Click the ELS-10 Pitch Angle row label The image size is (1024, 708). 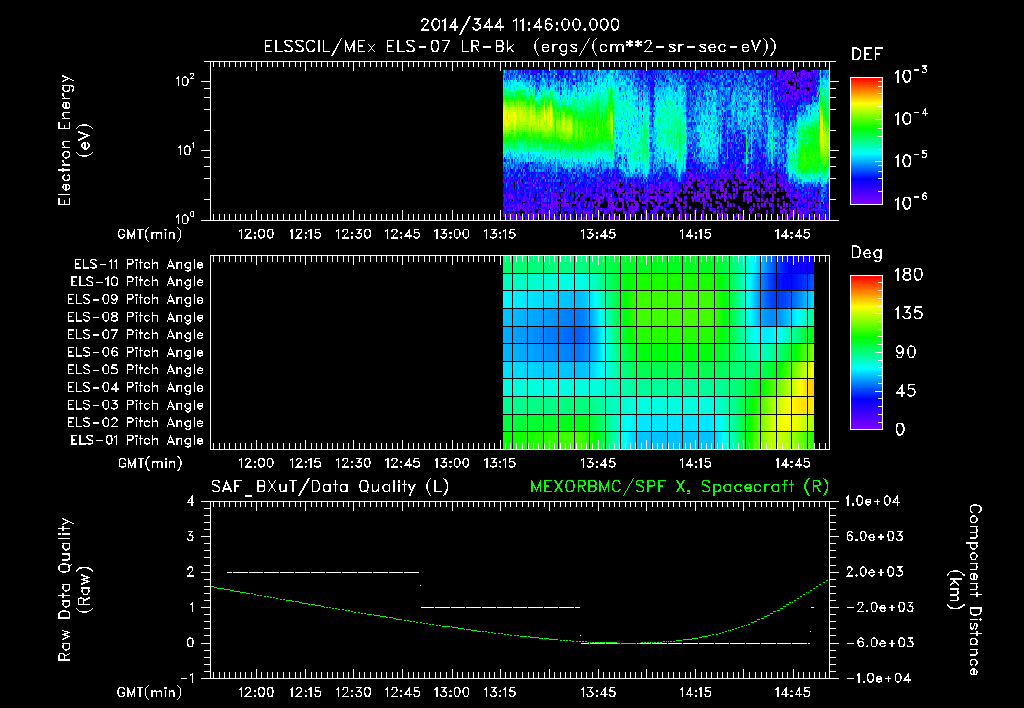137,282
